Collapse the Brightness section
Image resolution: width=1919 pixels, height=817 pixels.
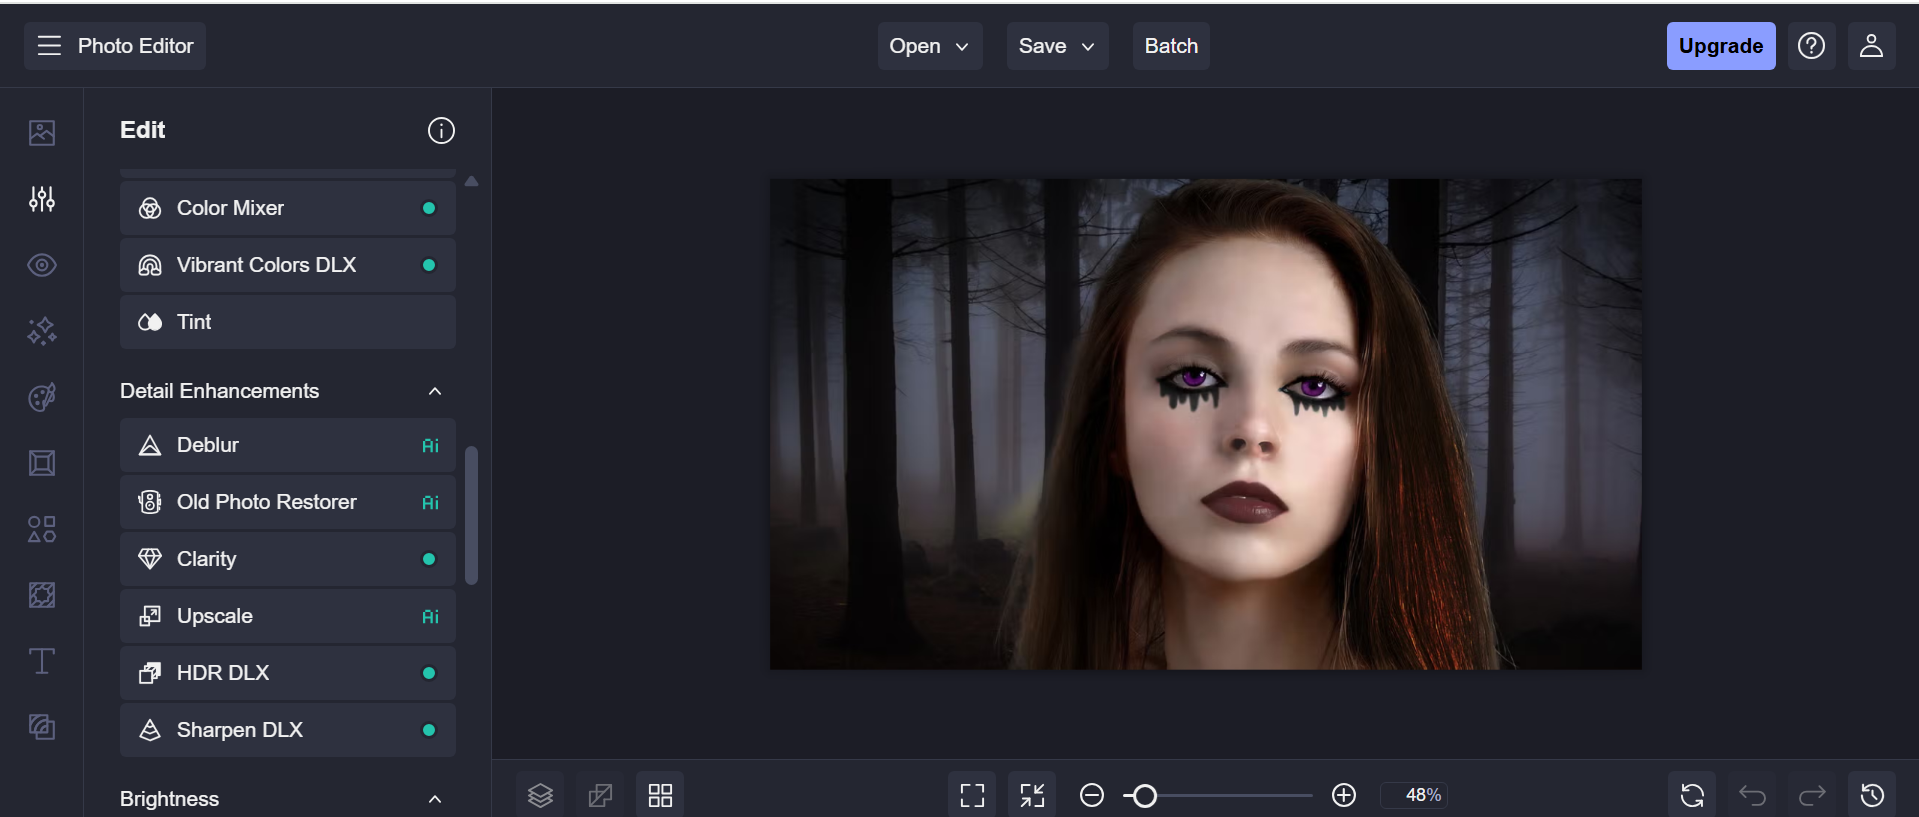[435, 799]
